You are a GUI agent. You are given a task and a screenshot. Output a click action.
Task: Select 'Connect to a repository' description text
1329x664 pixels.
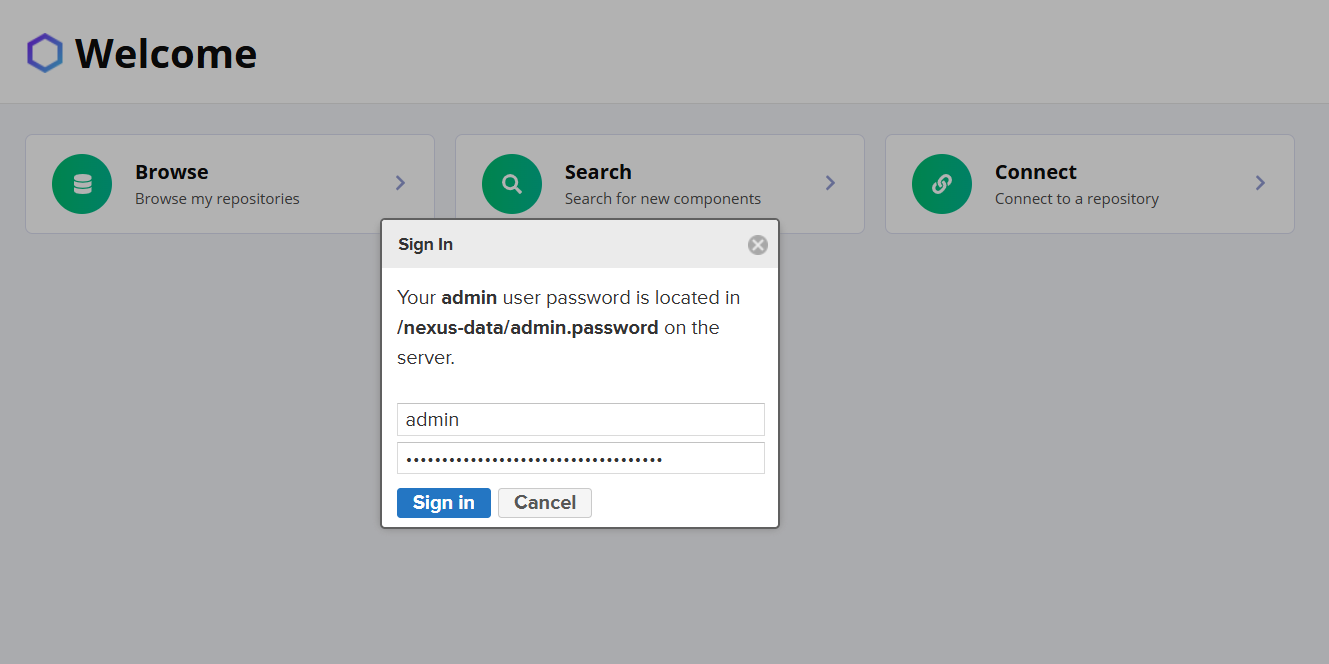pyautogui.click(x=1077, y=199)
